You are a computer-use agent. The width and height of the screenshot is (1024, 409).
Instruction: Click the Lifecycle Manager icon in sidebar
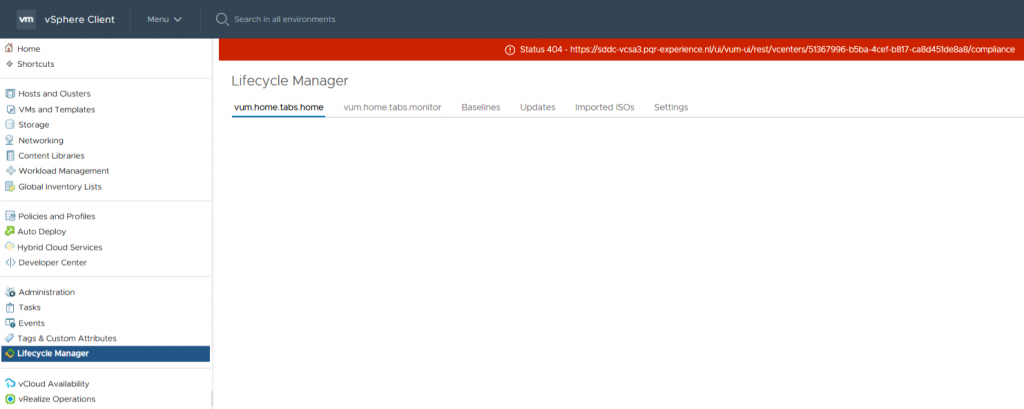click(10, 354)
